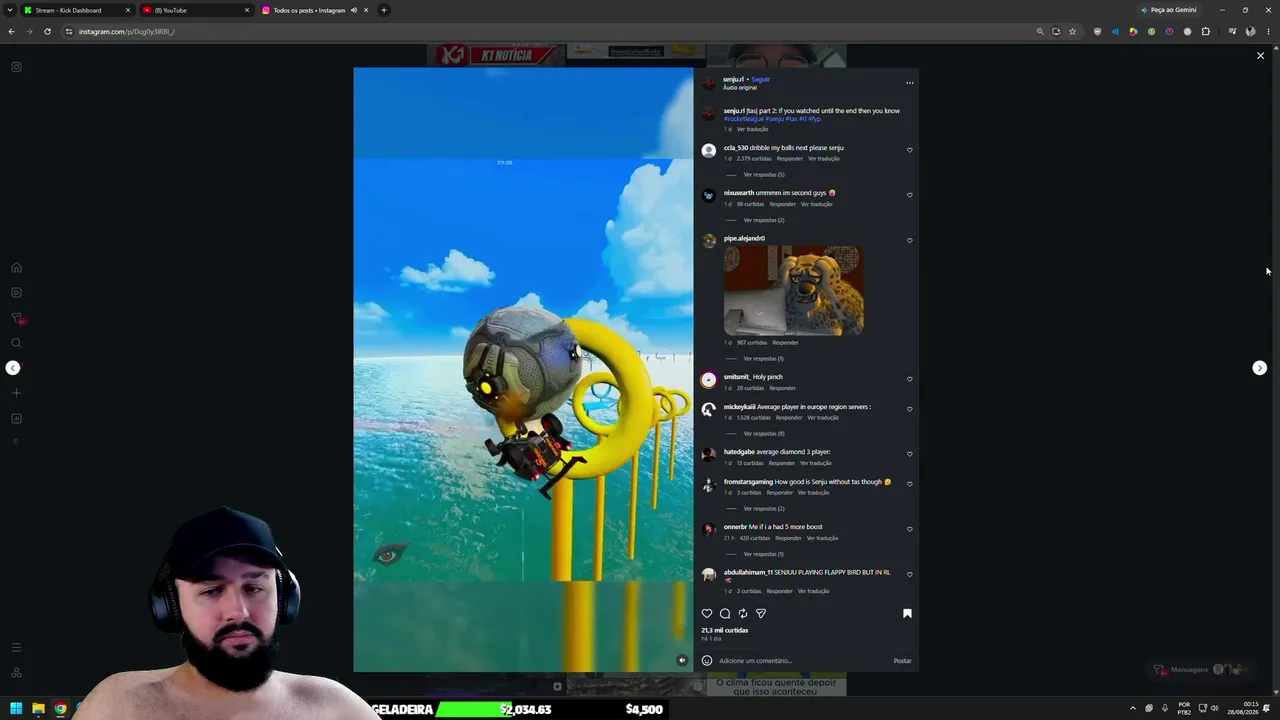Open Peça ao Gemini
The width and height of the screenshot is (1280, 720).
coord(1168,10)
